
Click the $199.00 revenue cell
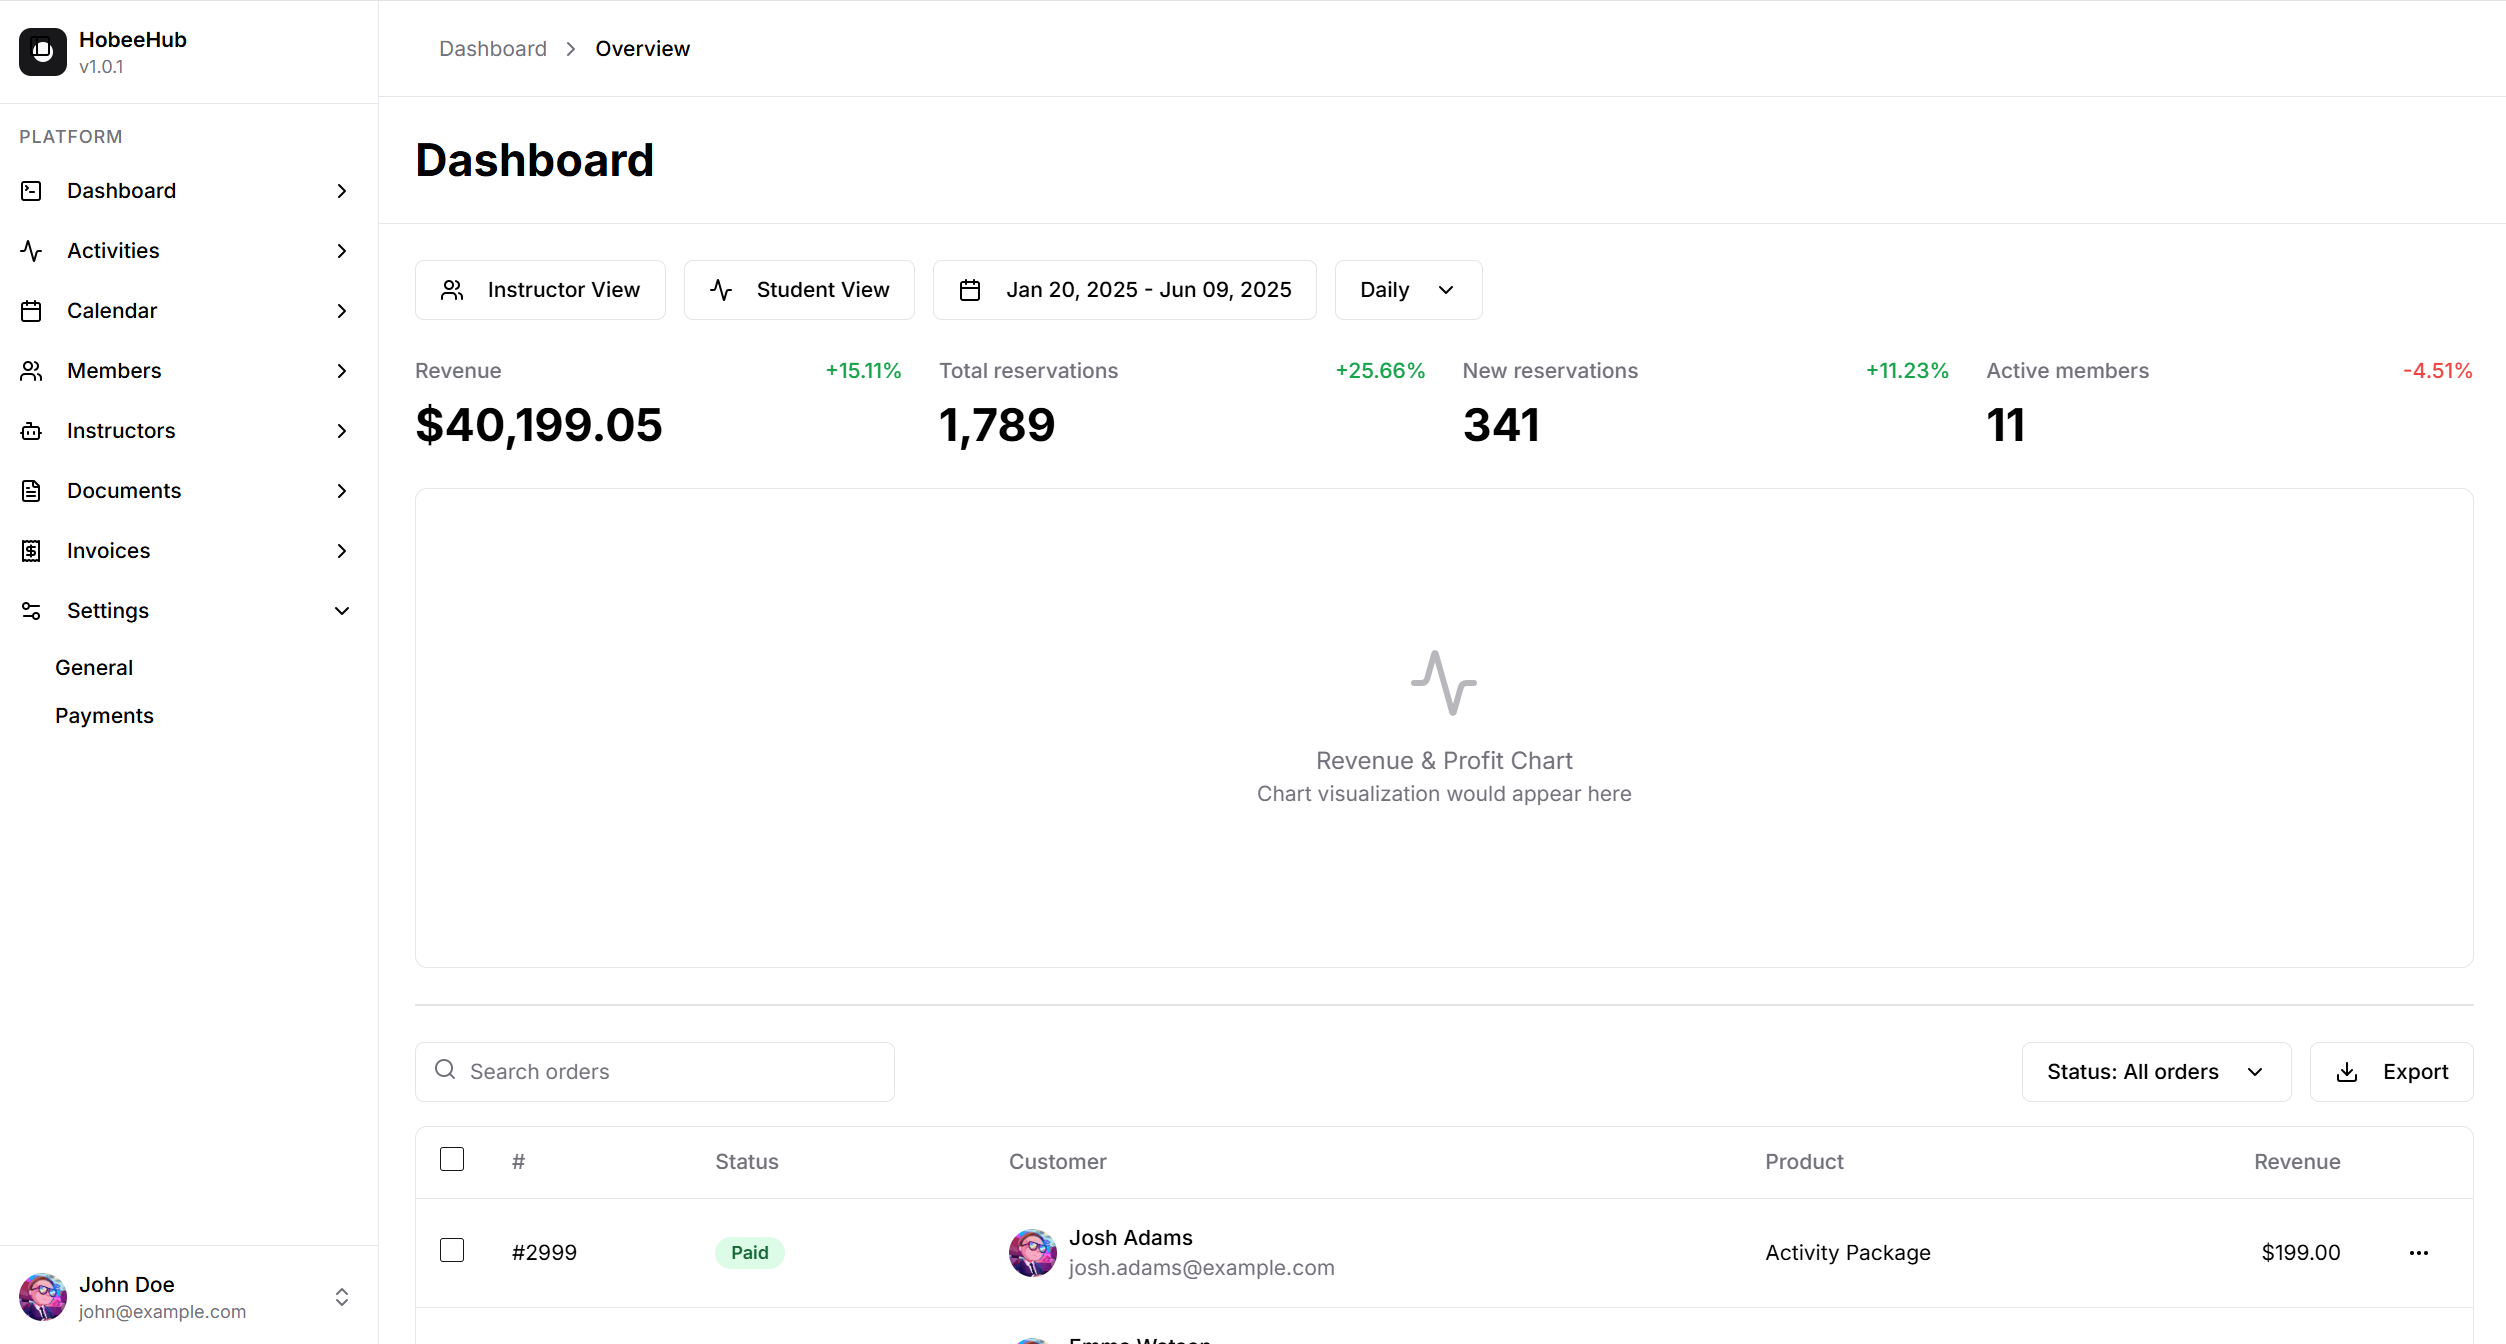pos(2301,1253)
